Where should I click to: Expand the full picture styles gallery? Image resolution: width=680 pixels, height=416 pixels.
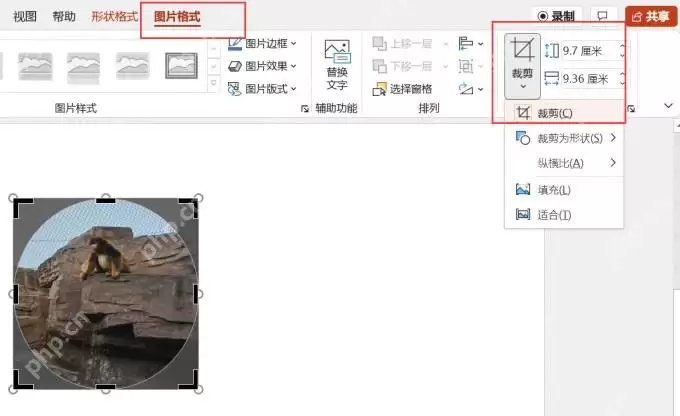pyautogui.click(x=213, y=82)
